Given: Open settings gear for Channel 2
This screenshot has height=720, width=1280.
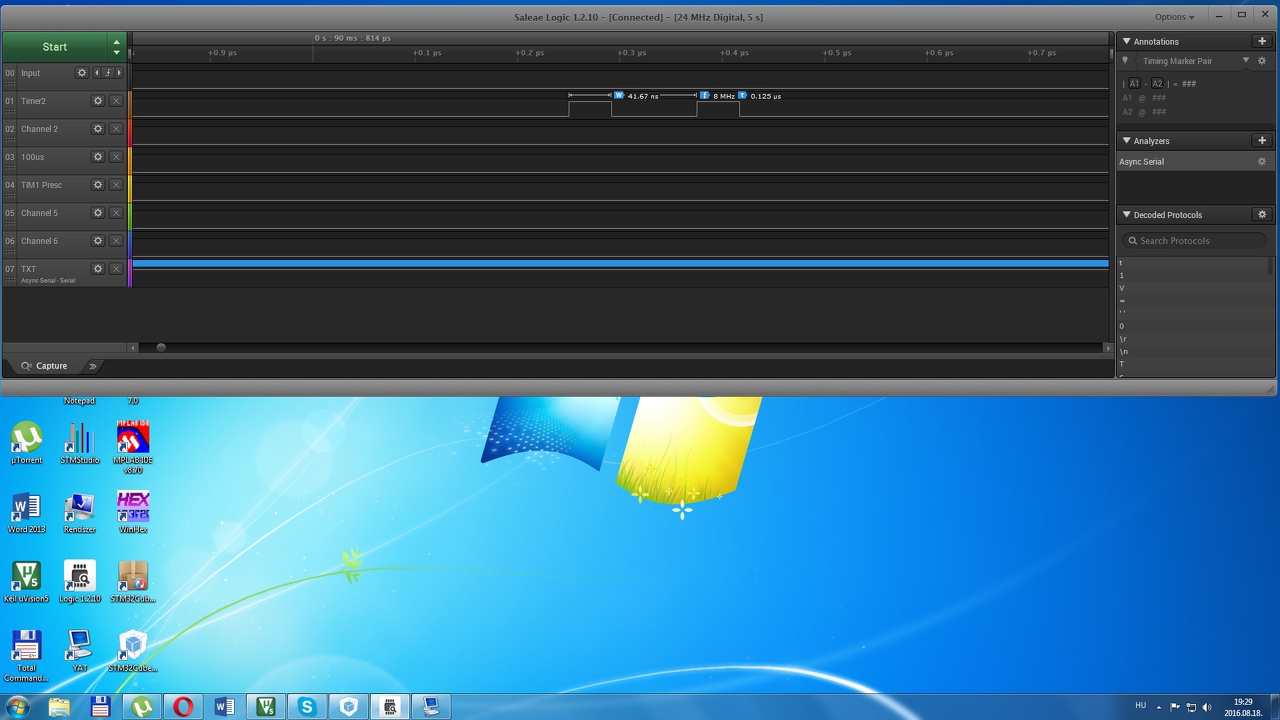Looking at the screenshot, I should pos(98,129).
